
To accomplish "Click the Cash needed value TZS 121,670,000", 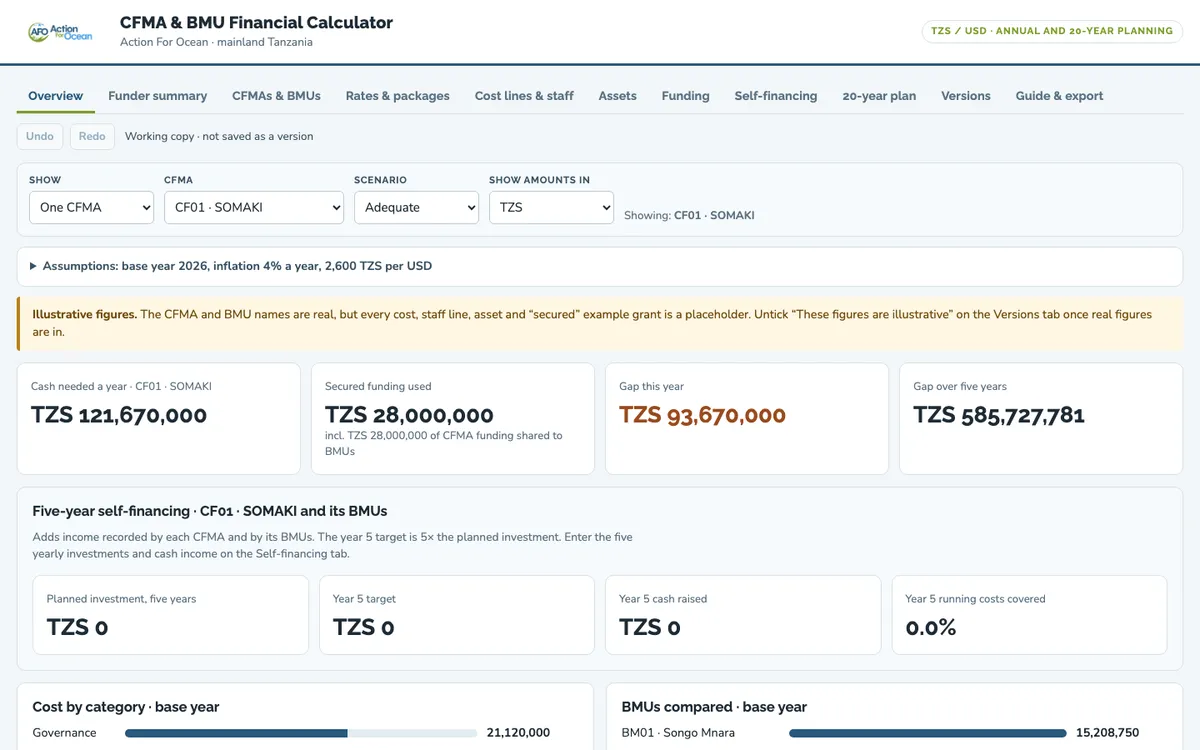I will click(x=119, y=415).
